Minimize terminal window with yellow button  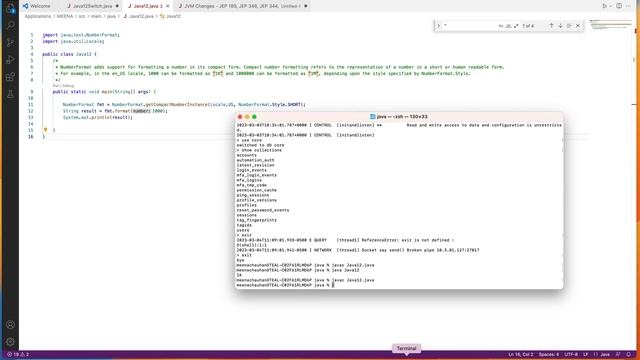click(247, 117)
